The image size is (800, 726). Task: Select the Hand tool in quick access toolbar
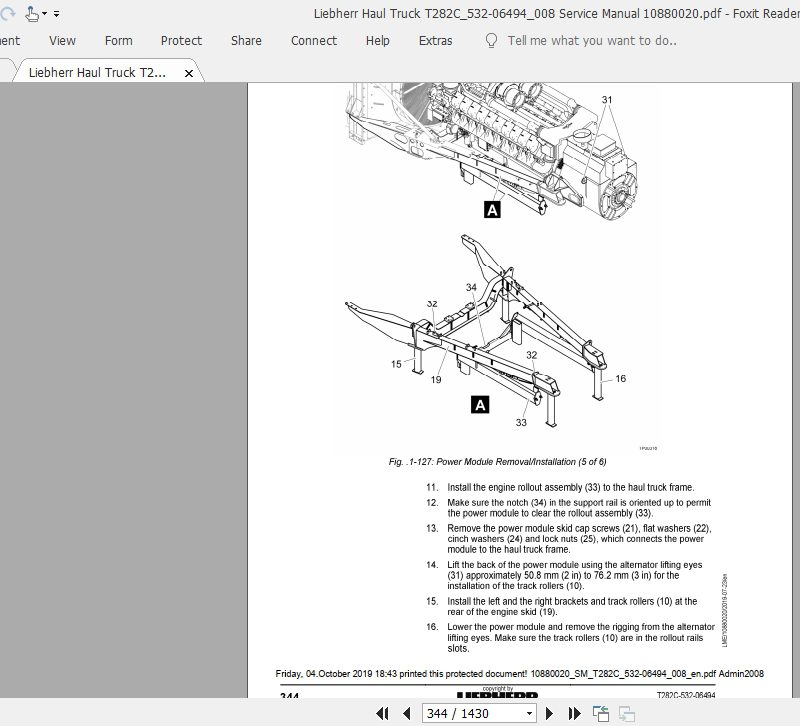(x=31, y=13)
